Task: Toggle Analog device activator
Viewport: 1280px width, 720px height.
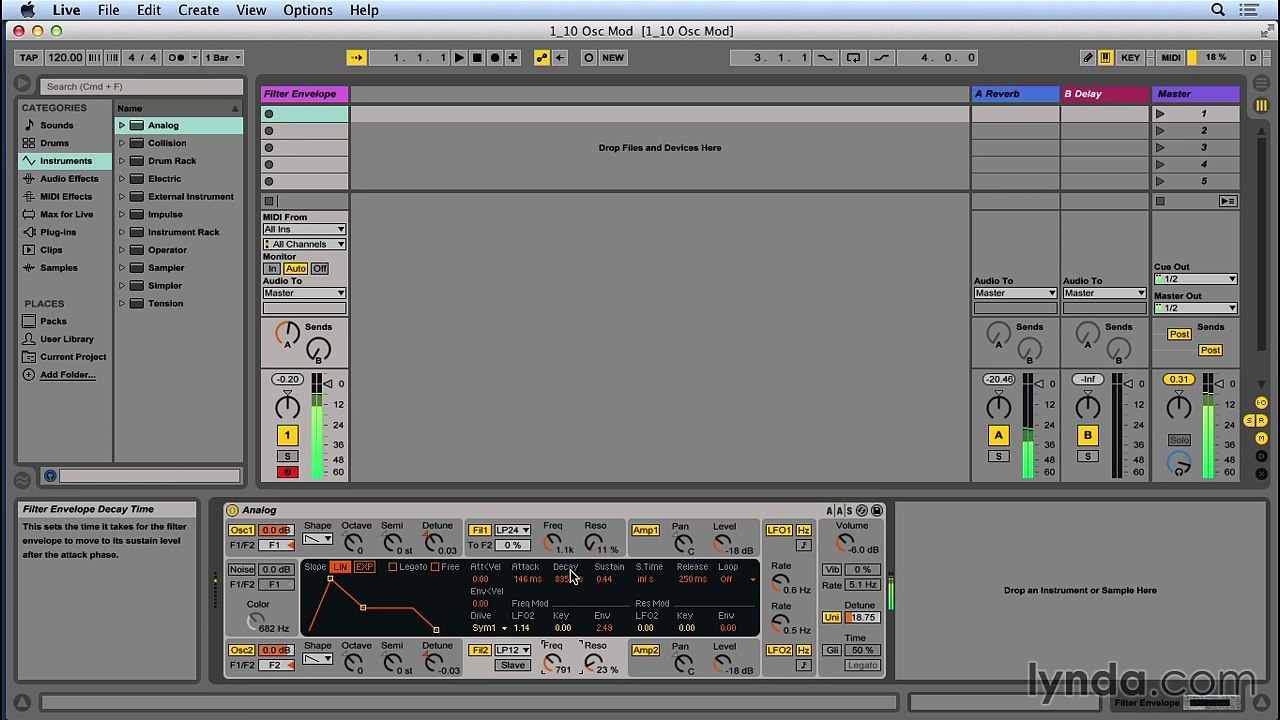Action: 232,510
